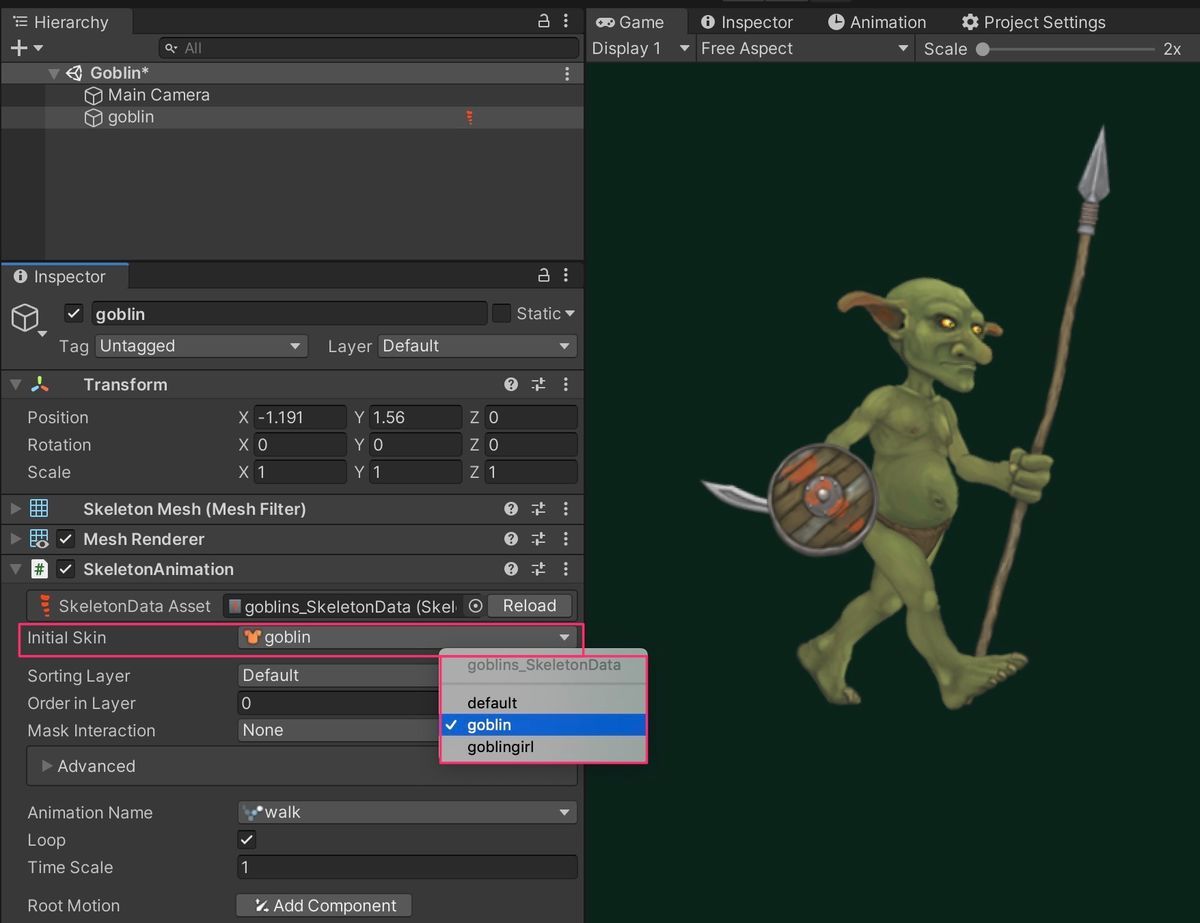
Task: Select goblingirl from the Initial Skin dropdown
Action: point(501,746)
